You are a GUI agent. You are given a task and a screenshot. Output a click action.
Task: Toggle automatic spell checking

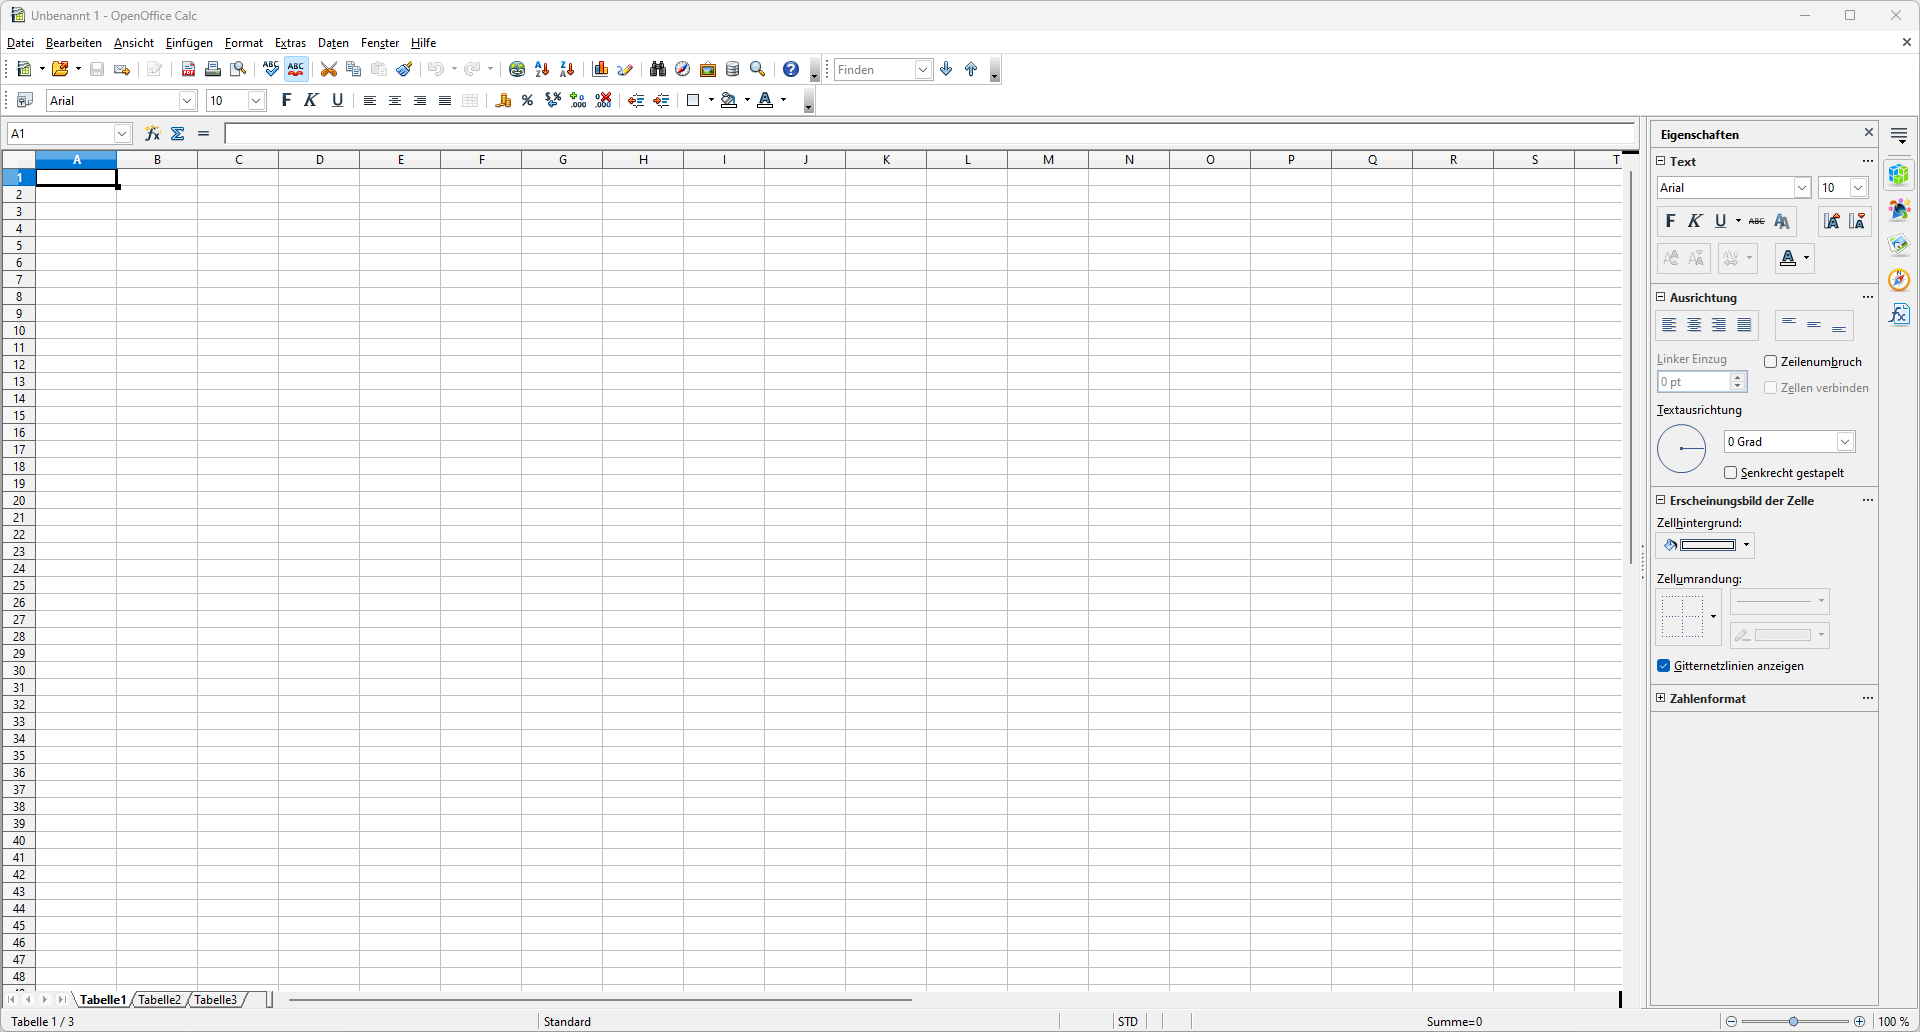pos(296,69)
